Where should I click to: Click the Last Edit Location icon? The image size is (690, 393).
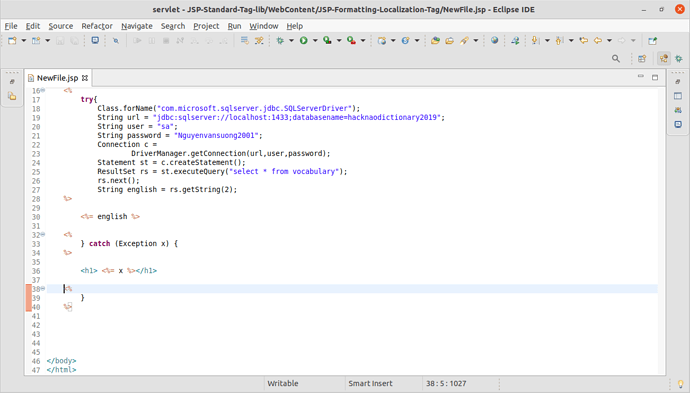point(584,40)
